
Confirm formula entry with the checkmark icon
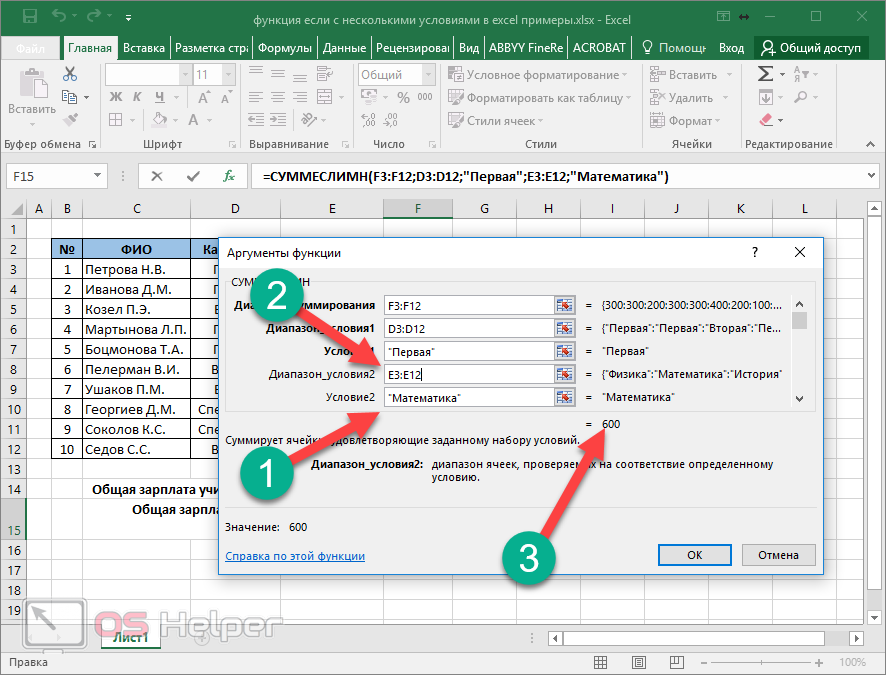click(x=193, y=176)
